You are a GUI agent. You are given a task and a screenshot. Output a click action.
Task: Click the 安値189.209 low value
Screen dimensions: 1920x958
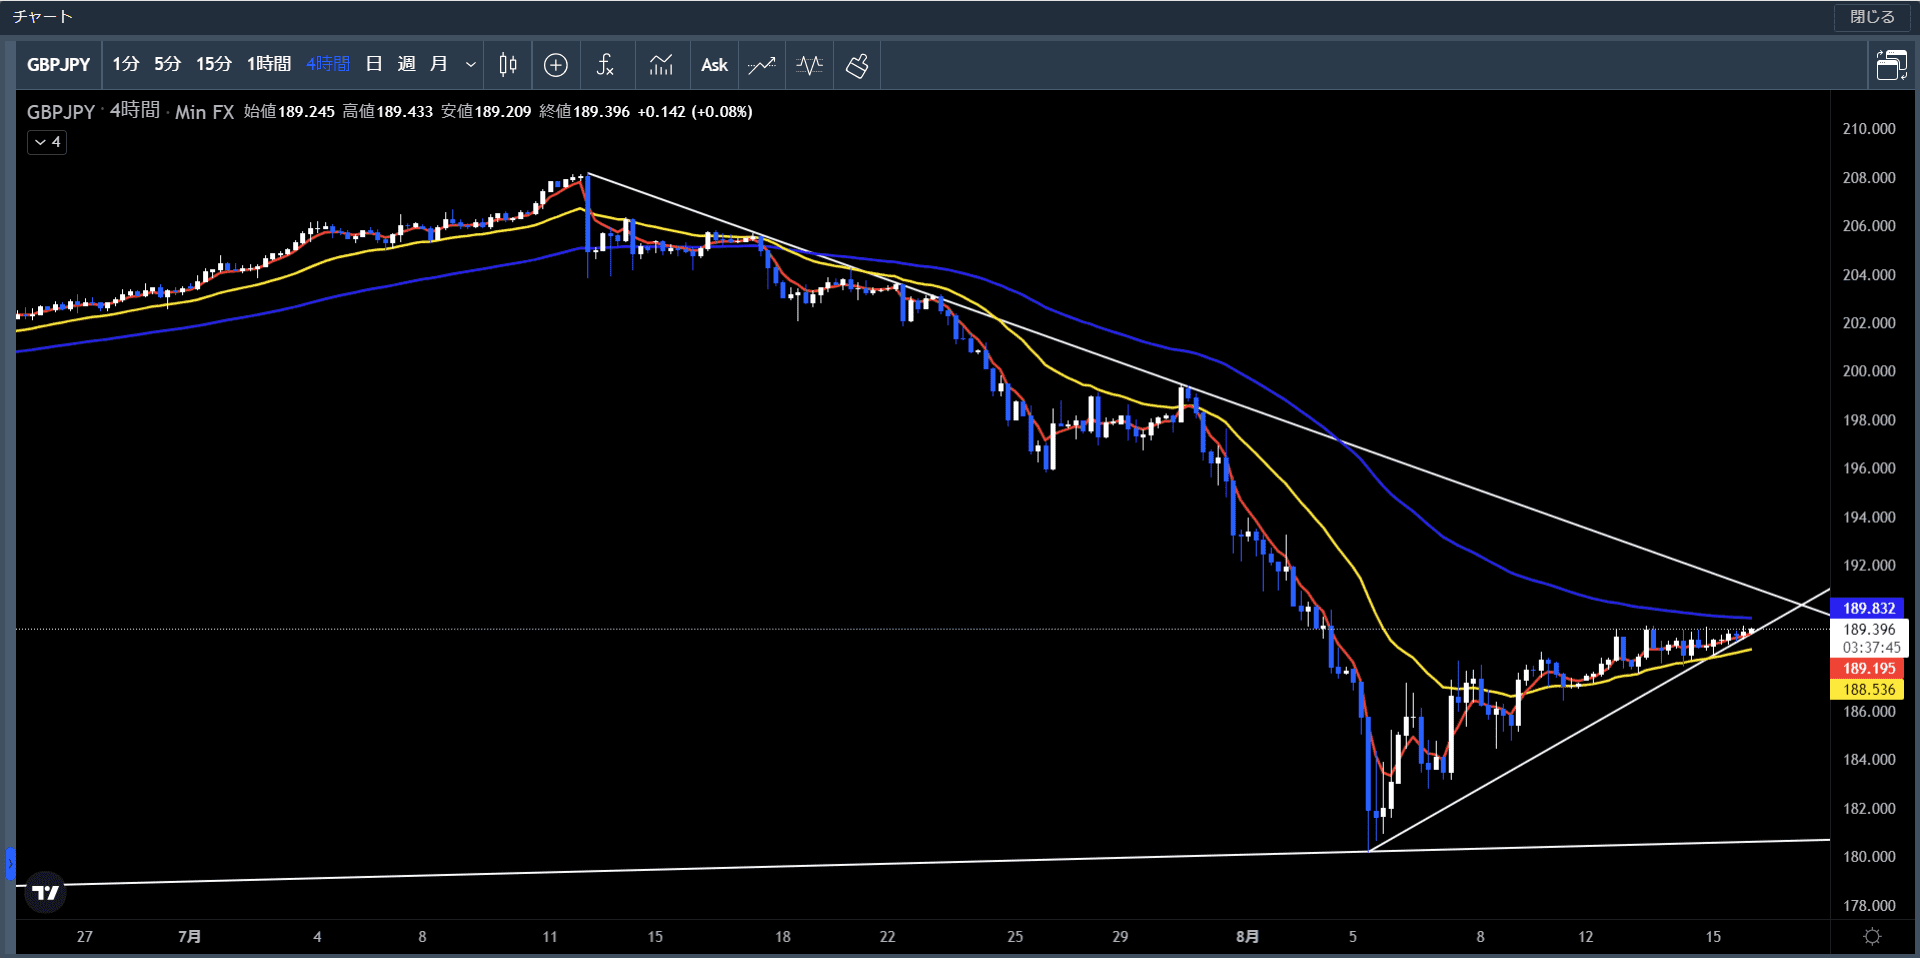[486, 112]
